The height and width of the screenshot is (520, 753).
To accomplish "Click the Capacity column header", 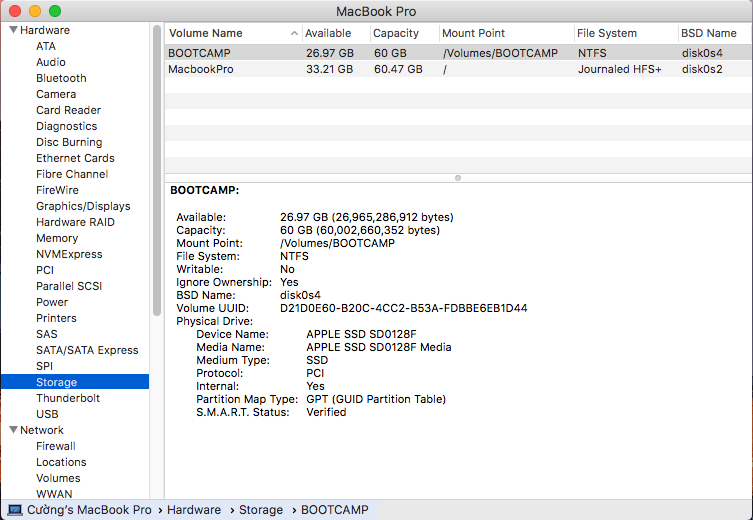I will (x=396, y=33).
